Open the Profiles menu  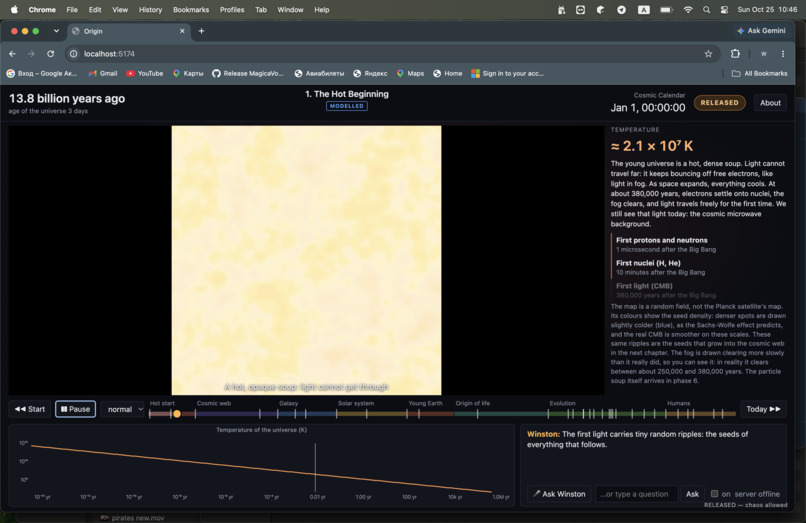(232, 10)
